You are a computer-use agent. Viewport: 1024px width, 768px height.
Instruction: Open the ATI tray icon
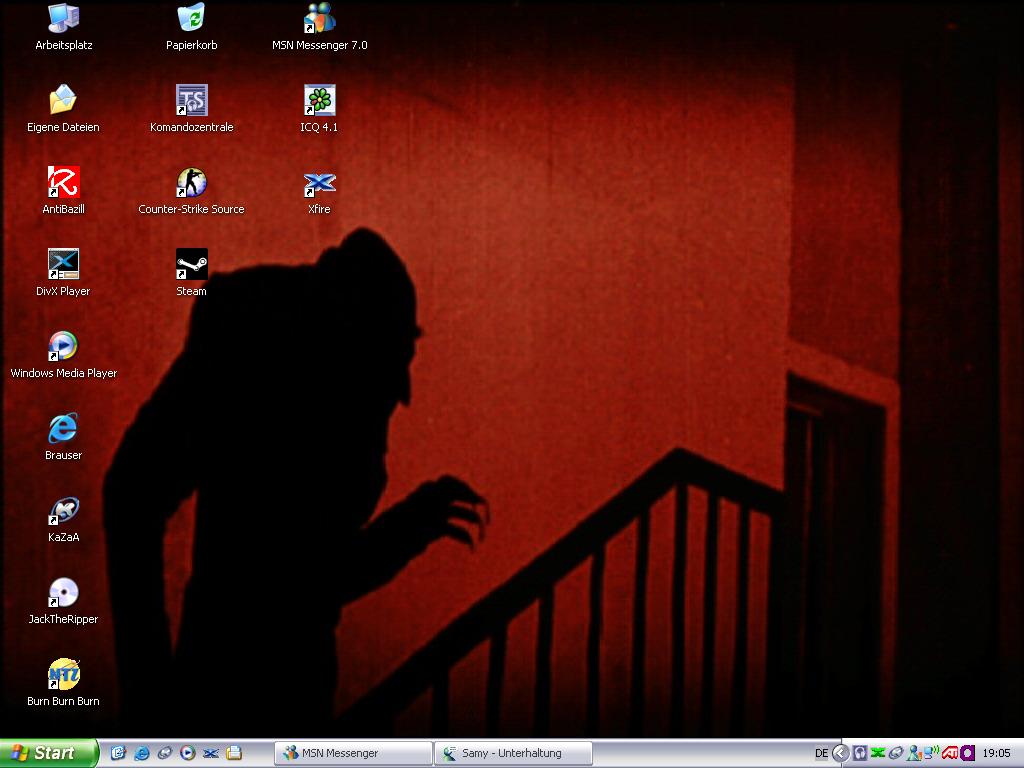click(950, 753)
